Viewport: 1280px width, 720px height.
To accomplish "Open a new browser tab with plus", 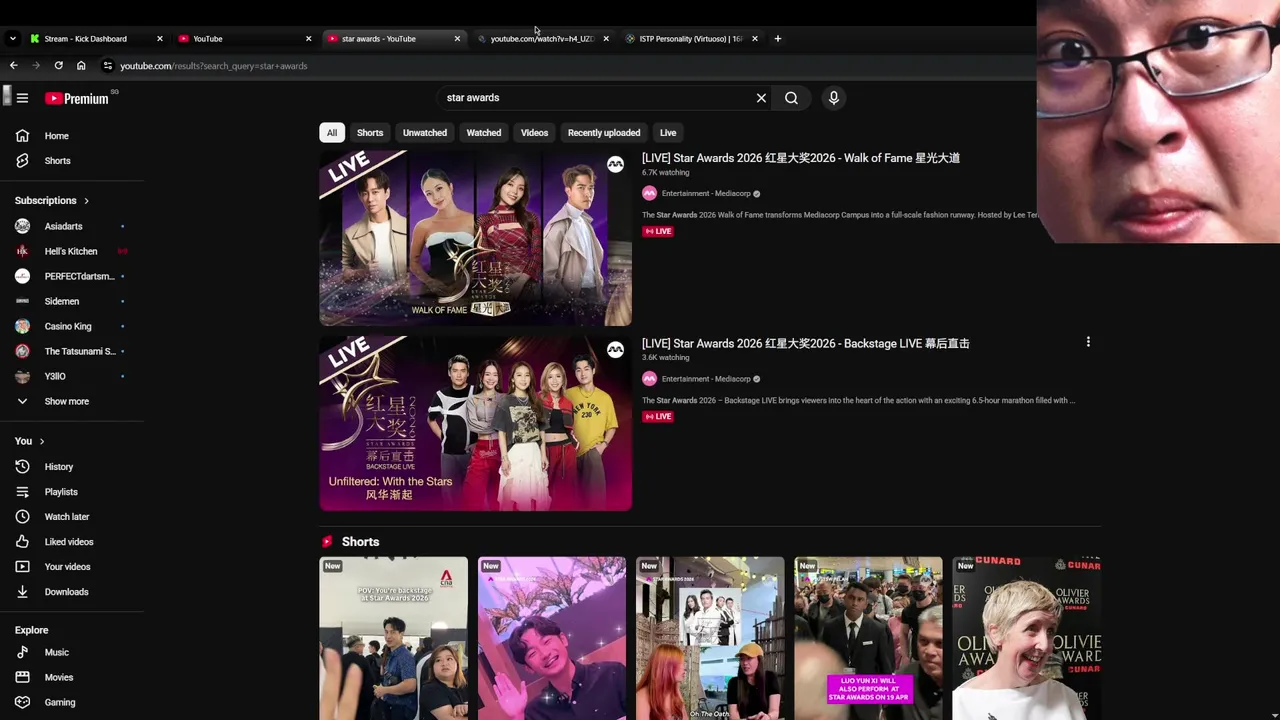I will [777, 39].
